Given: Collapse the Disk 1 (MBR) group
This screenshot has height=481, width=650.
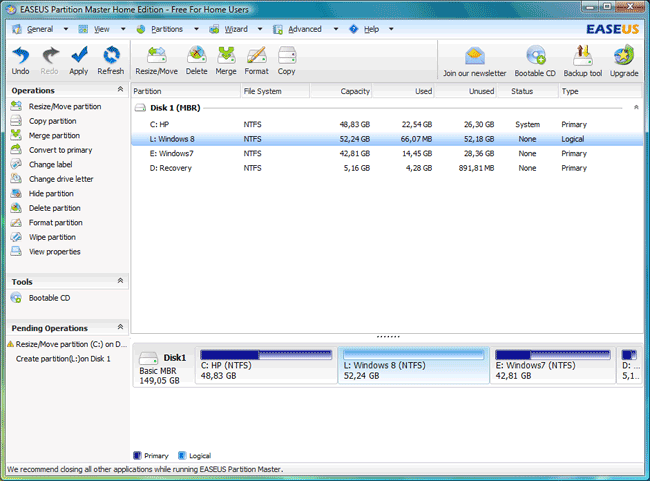Looking at the screenshot, I should click(x=635, y=108).
